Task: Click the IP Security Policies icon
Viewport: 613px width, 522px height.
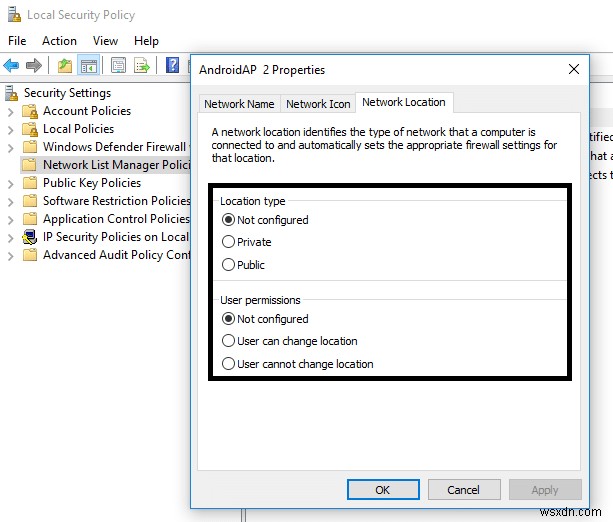Action: coord(30,237)
